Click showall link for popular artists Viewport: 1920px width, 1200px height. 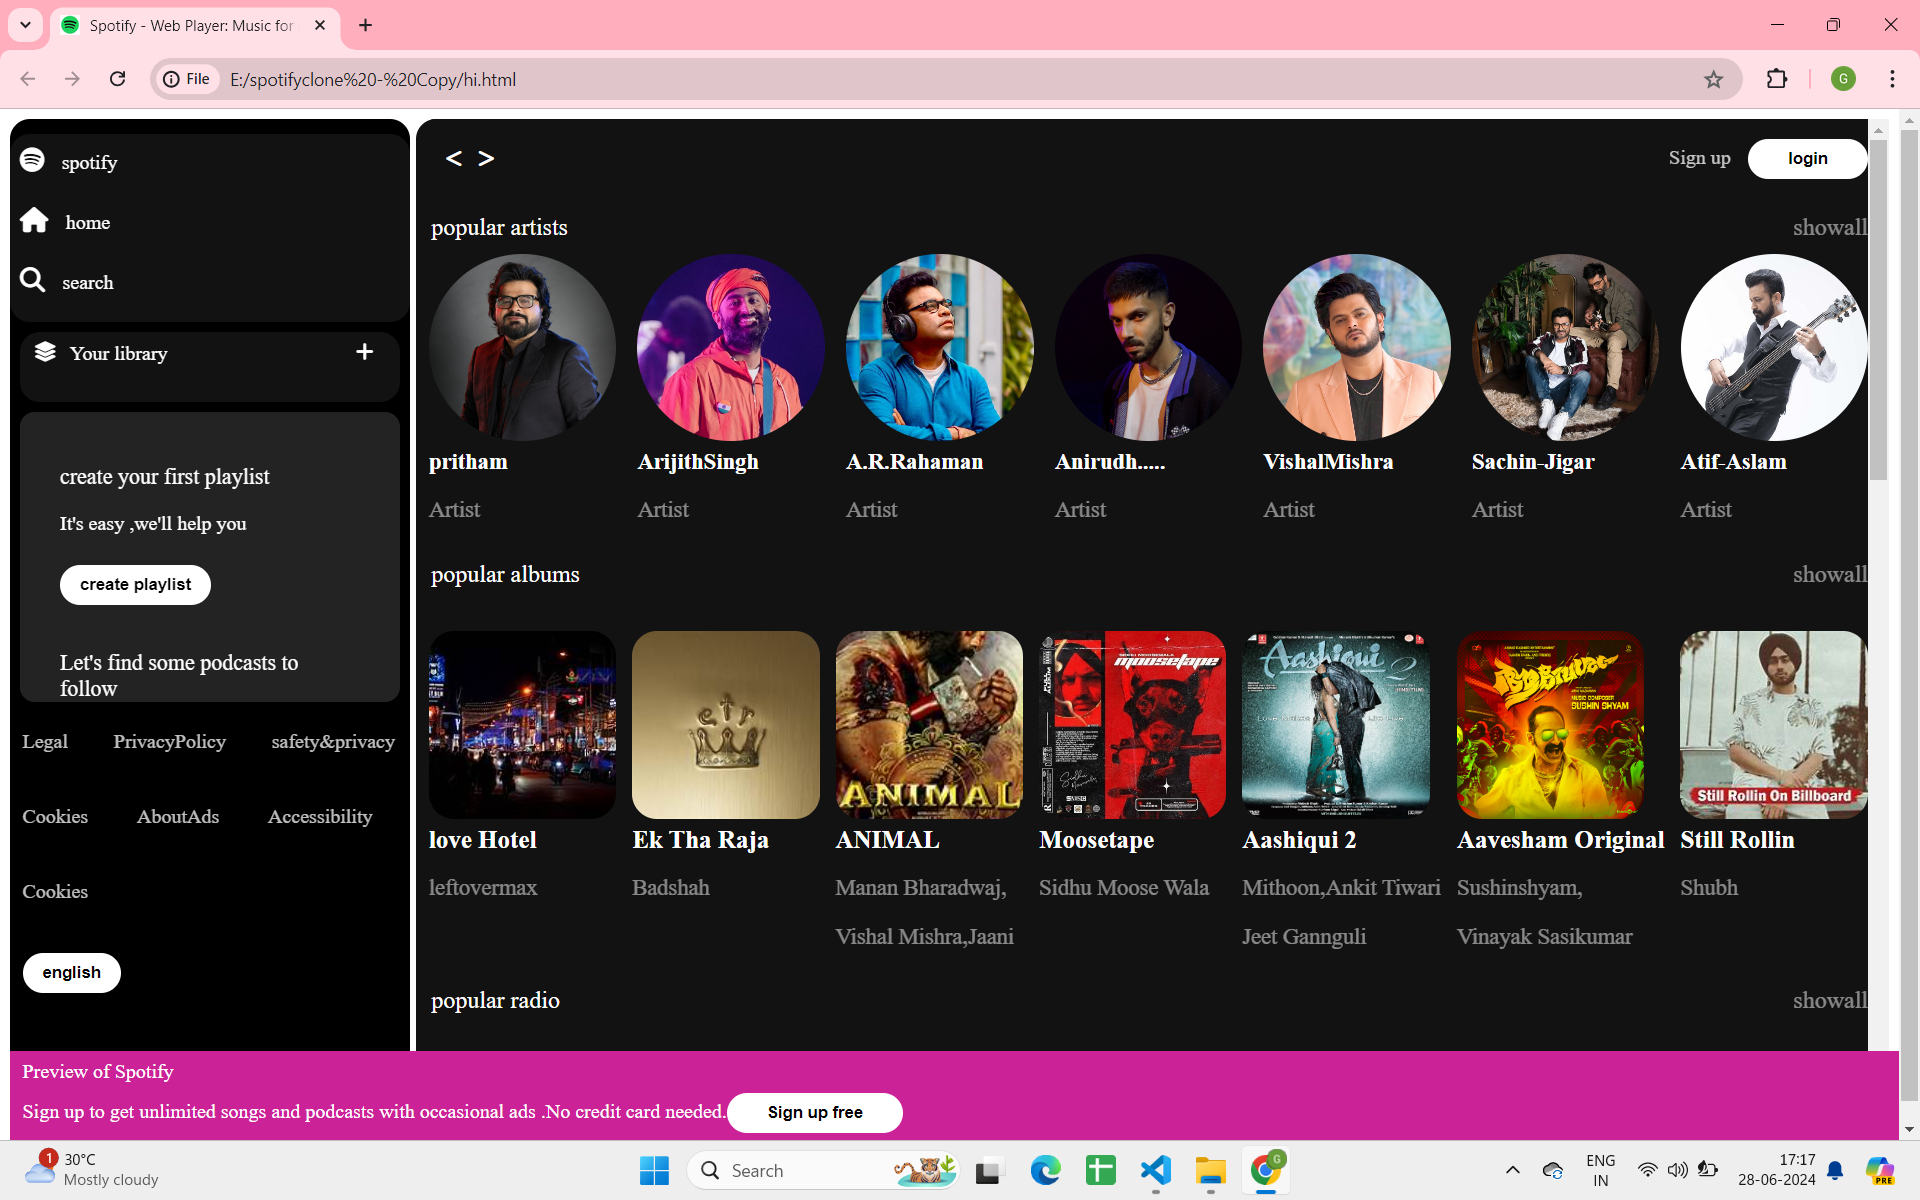tap(1828, 228)
